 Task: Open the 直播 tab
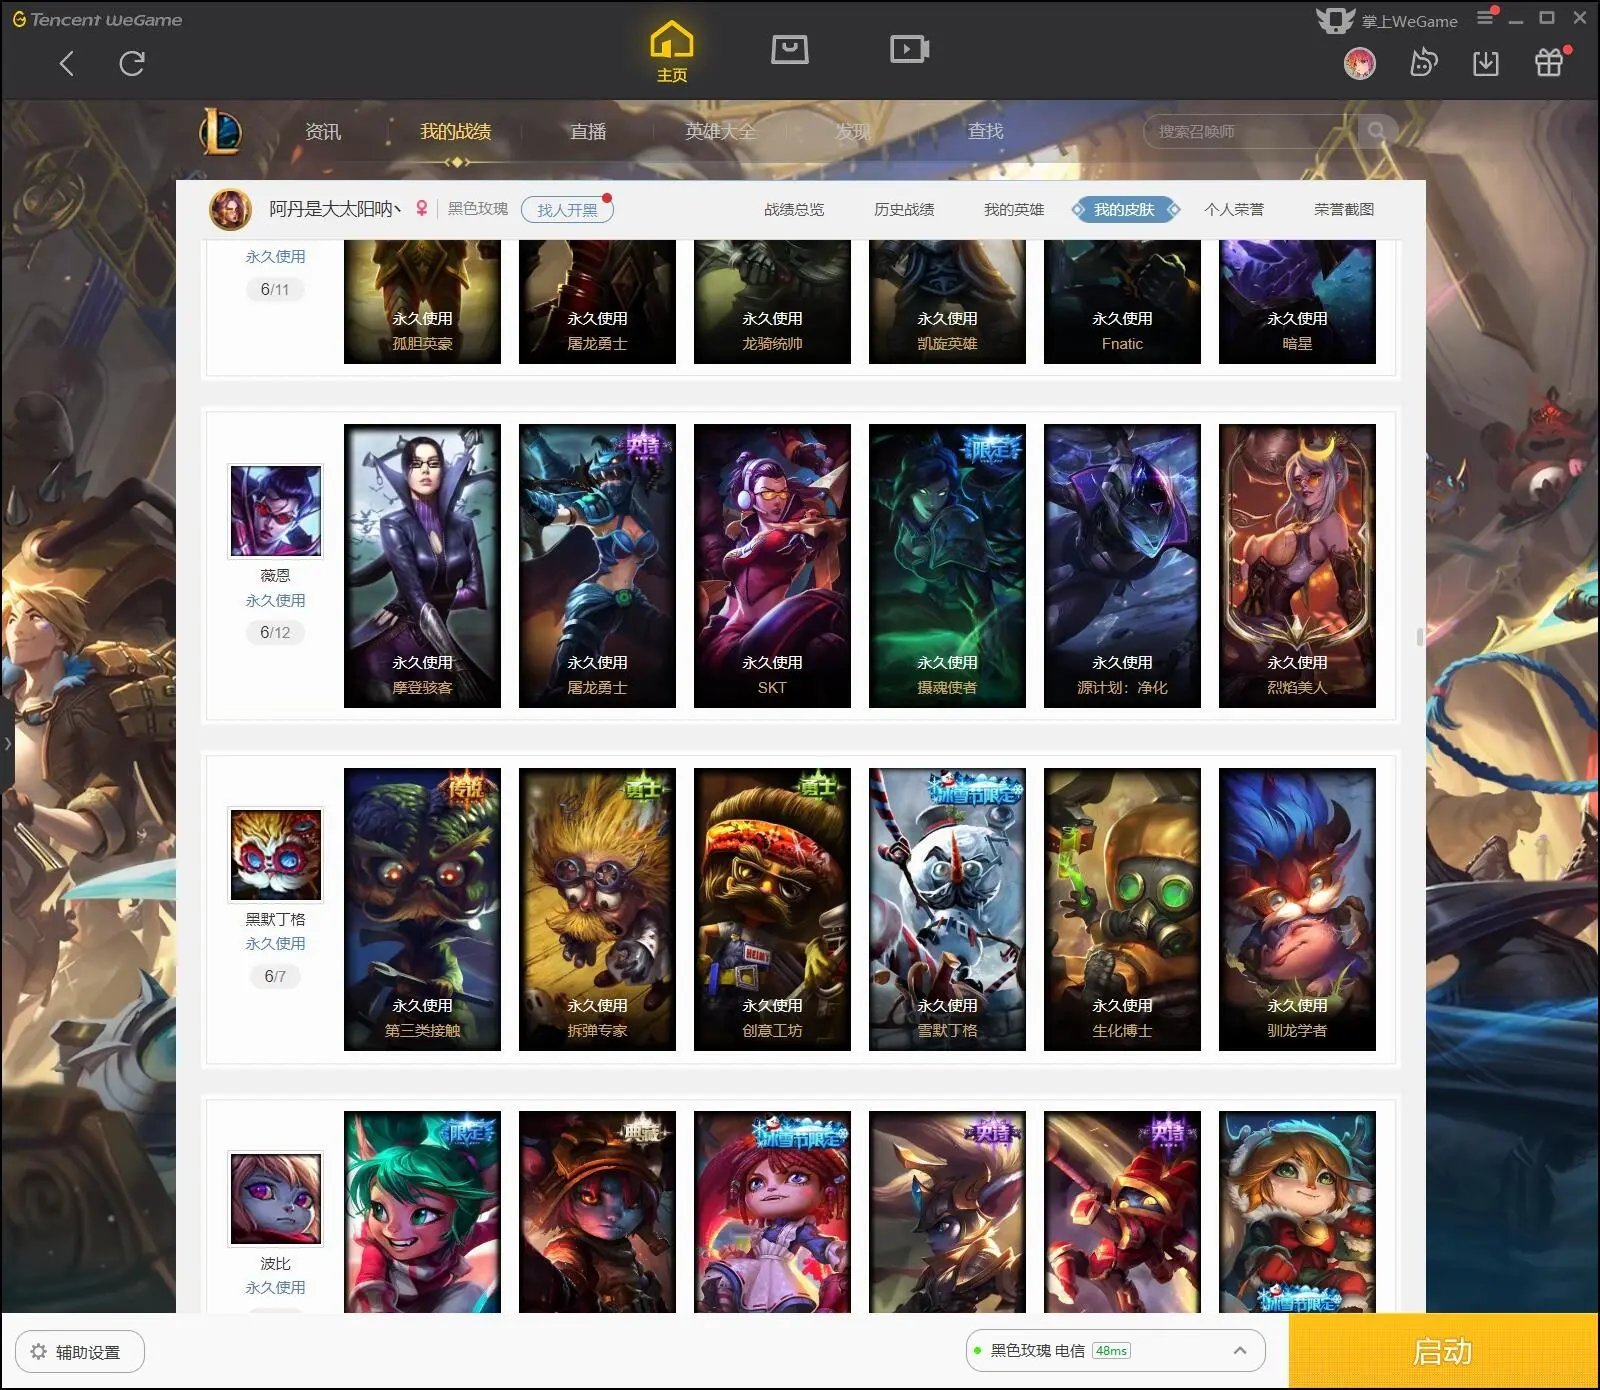588,131
